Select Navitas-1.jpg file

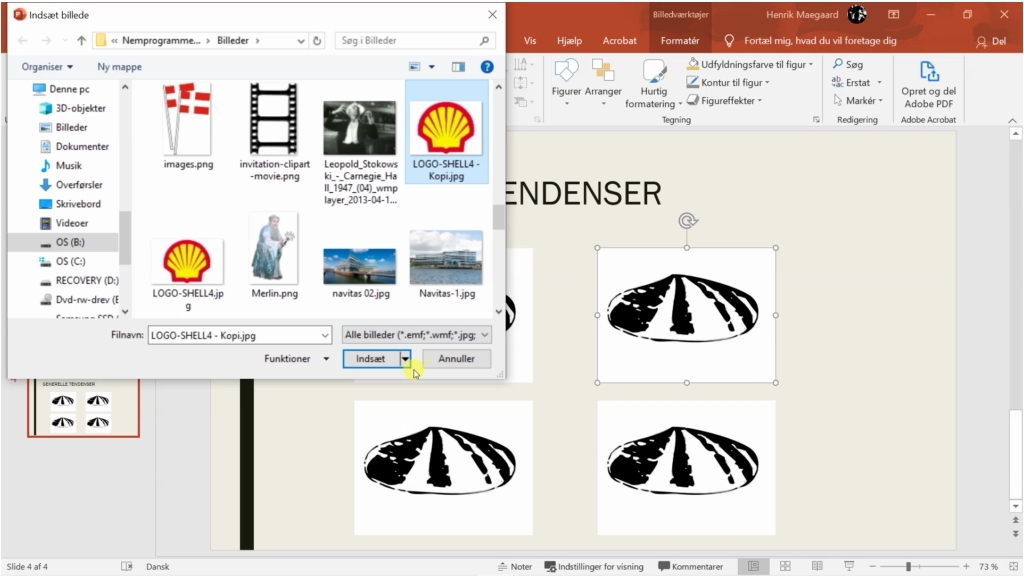447,264
